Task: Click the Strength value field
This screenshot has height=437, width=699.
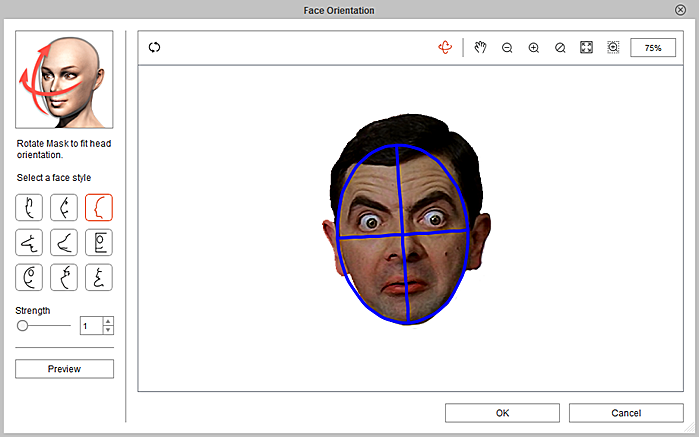Action: click(91, 326)
